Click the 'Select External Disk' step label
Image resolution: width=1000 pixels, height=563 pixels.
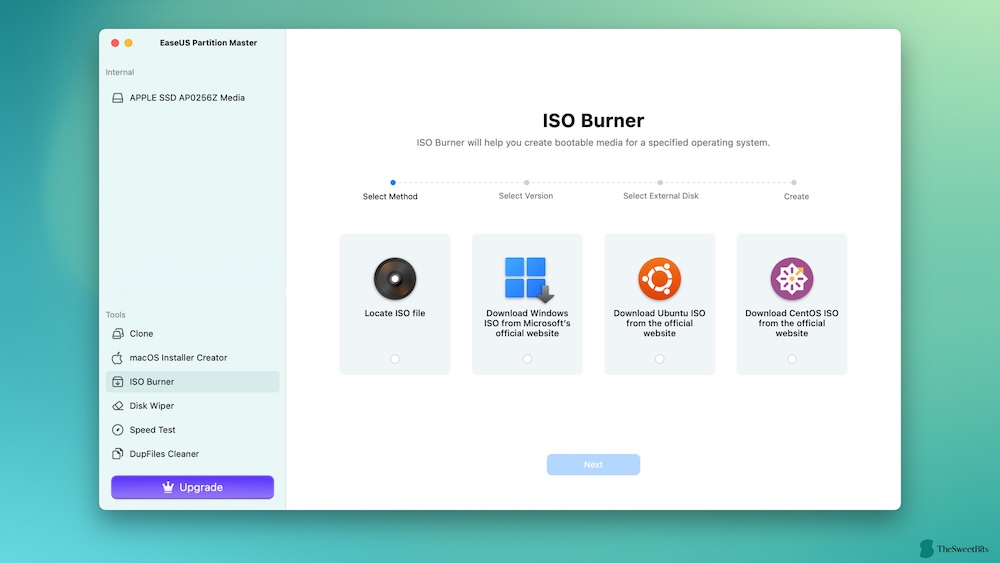coord(661,196)
